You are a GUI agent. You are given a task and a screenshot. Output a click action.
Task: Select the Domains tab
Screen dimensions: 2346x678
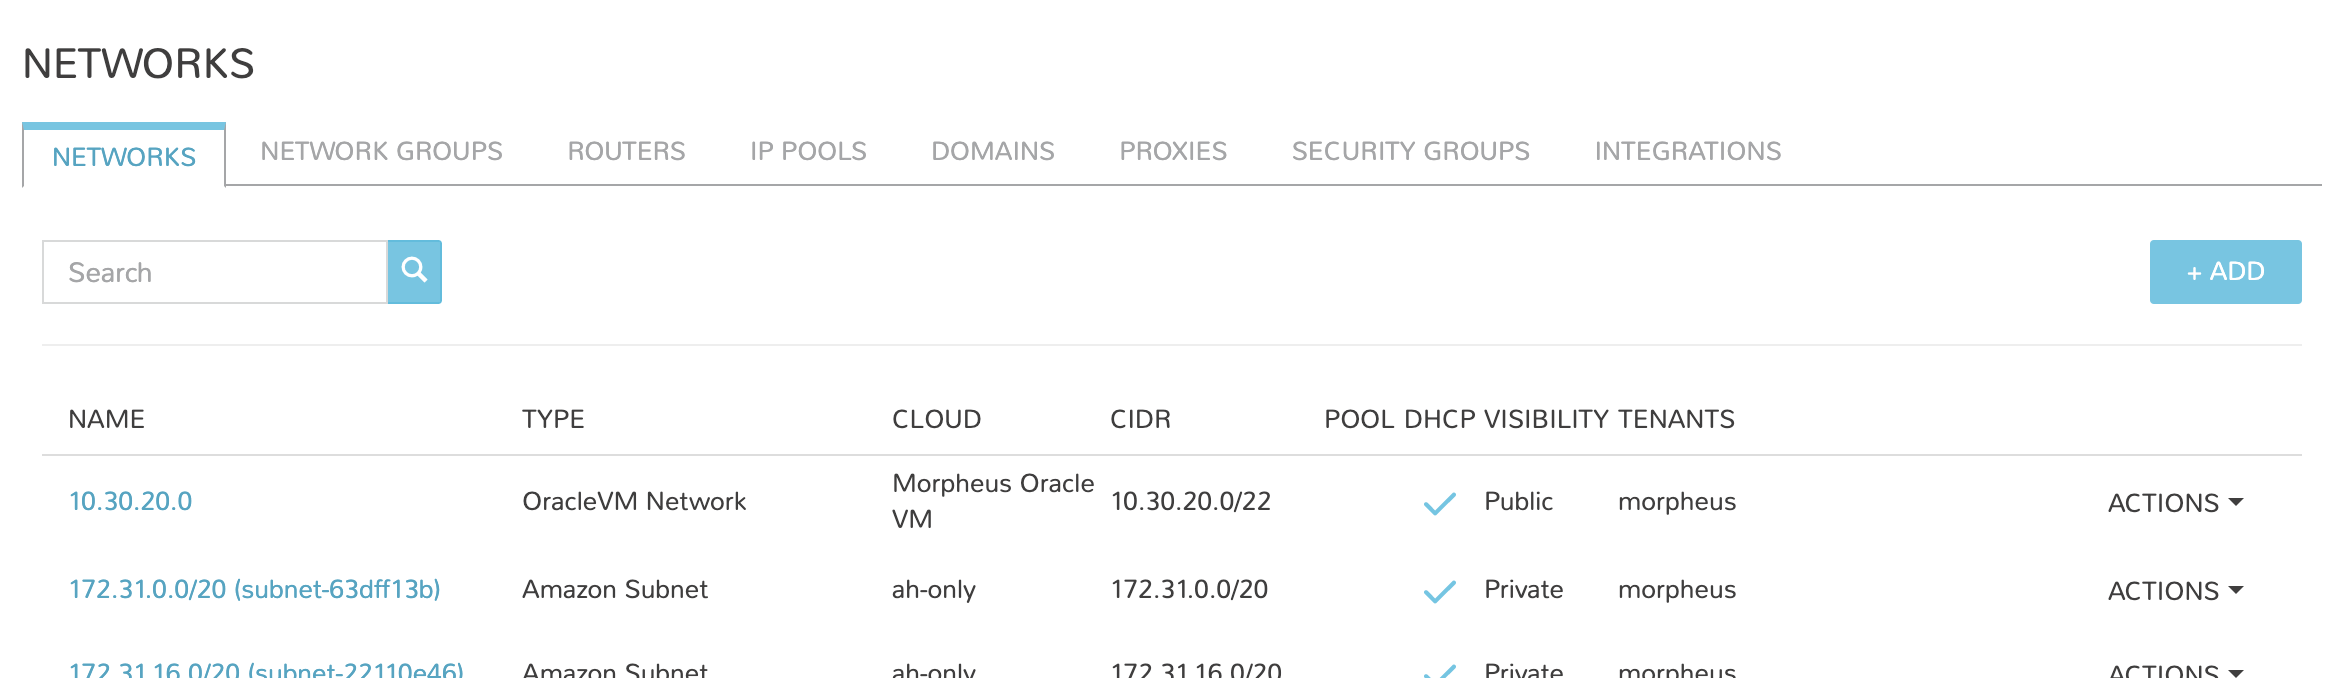point(992,151)
